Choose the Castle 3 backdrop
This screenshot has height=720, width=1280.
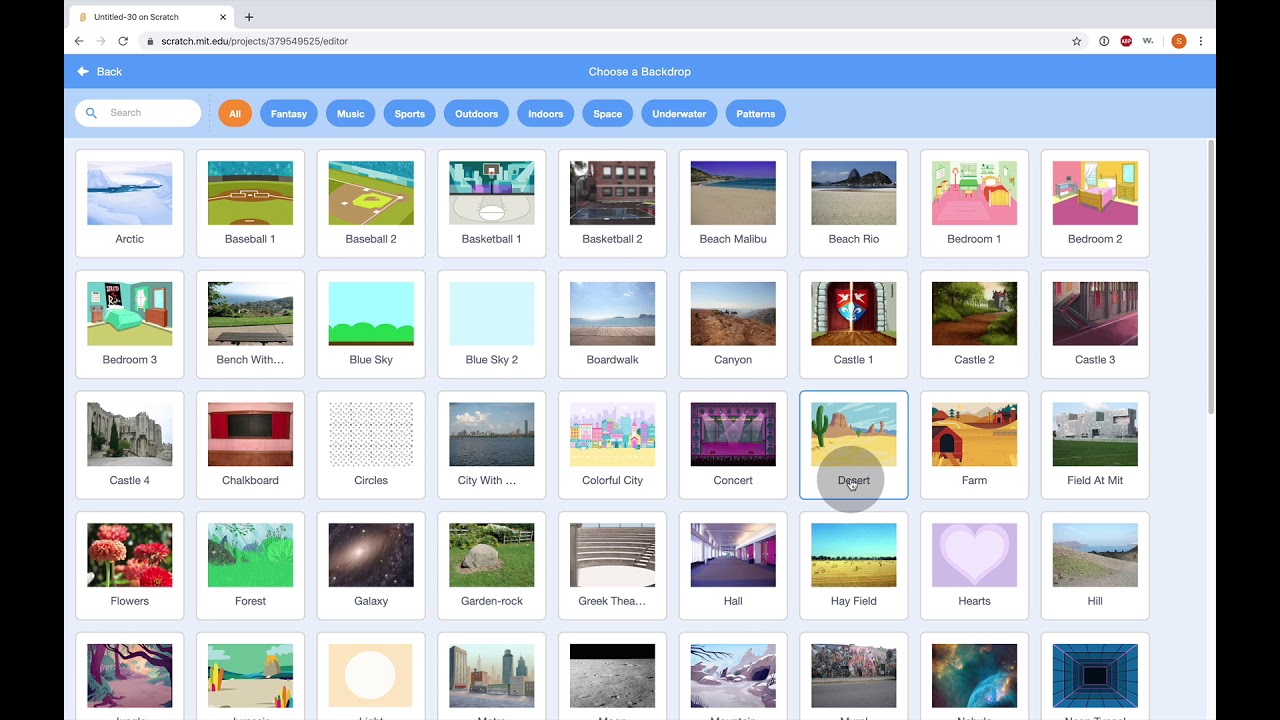(1095, 325)
